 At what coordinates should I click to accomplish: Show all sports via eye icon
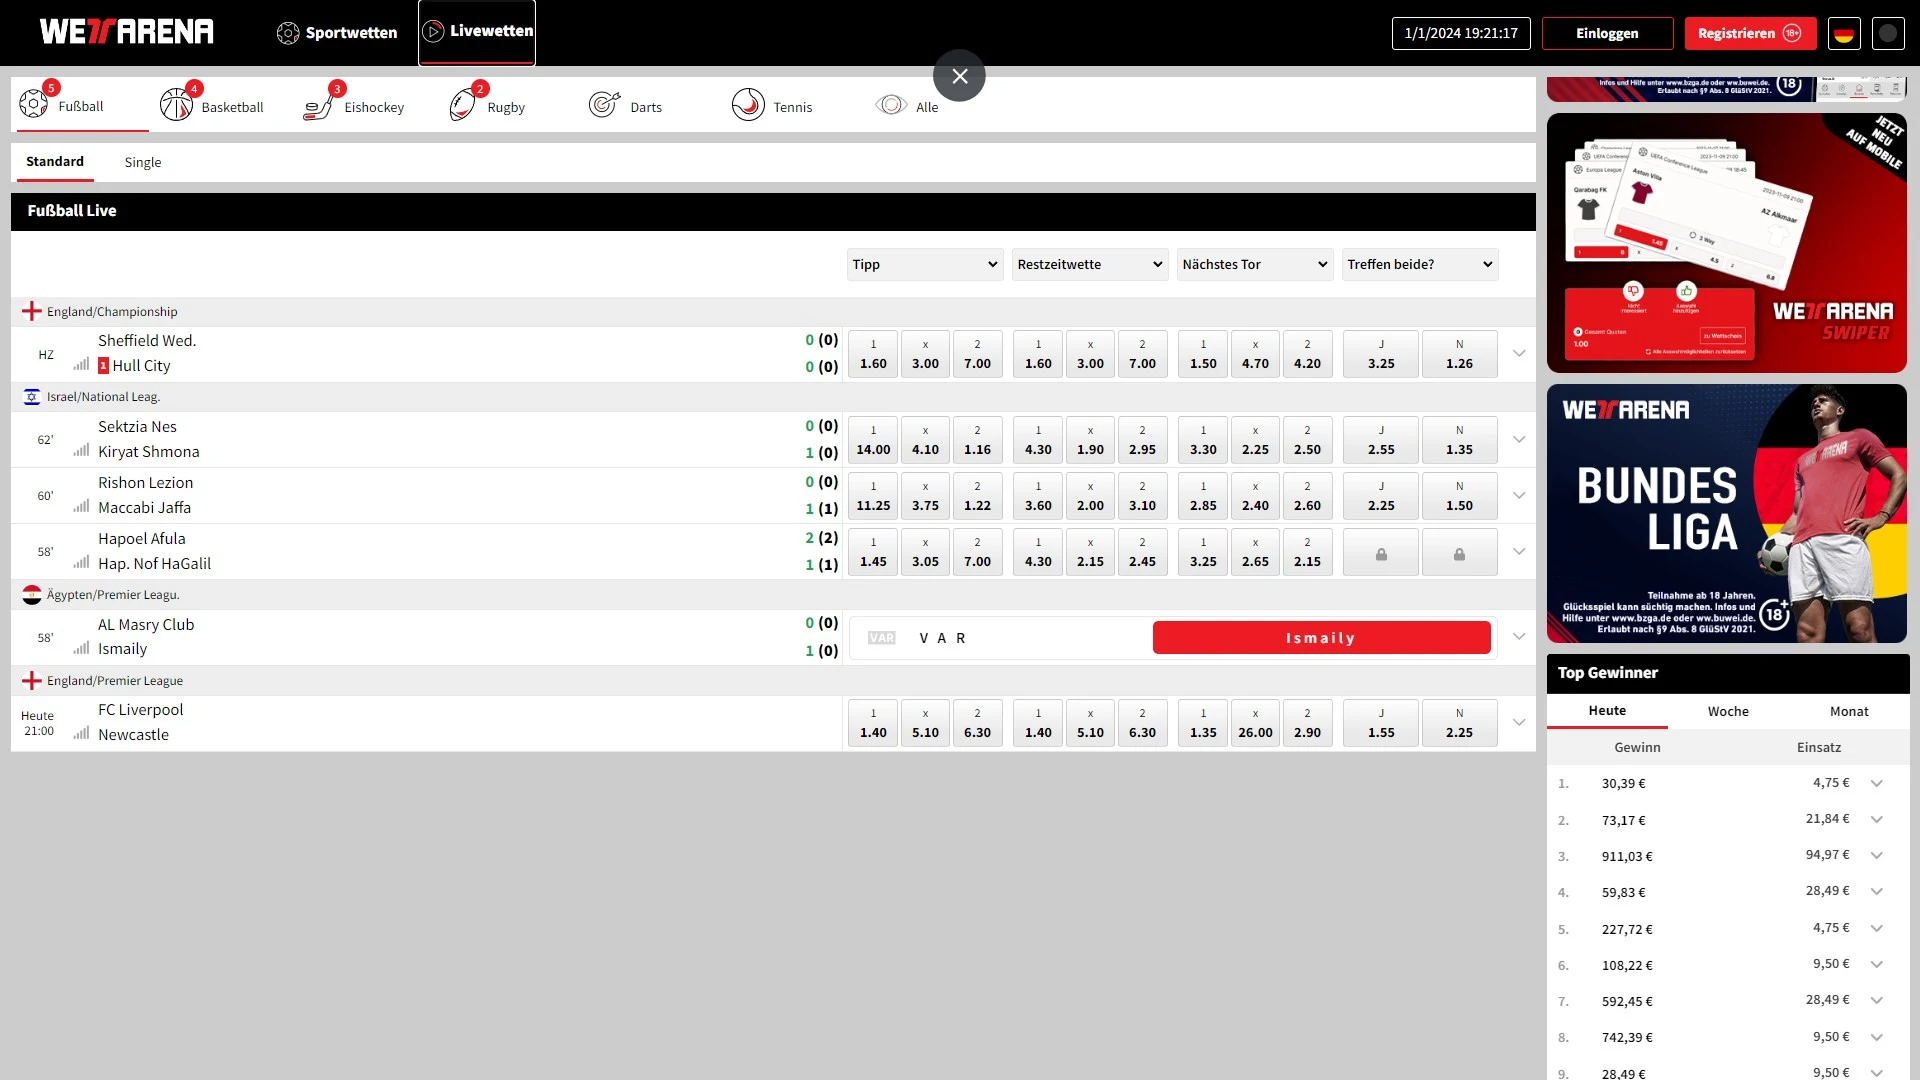pos(891,105)
